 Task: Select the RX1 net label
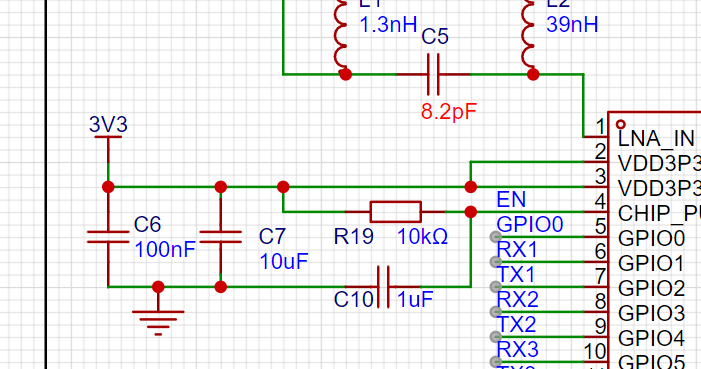click(517, 249)
